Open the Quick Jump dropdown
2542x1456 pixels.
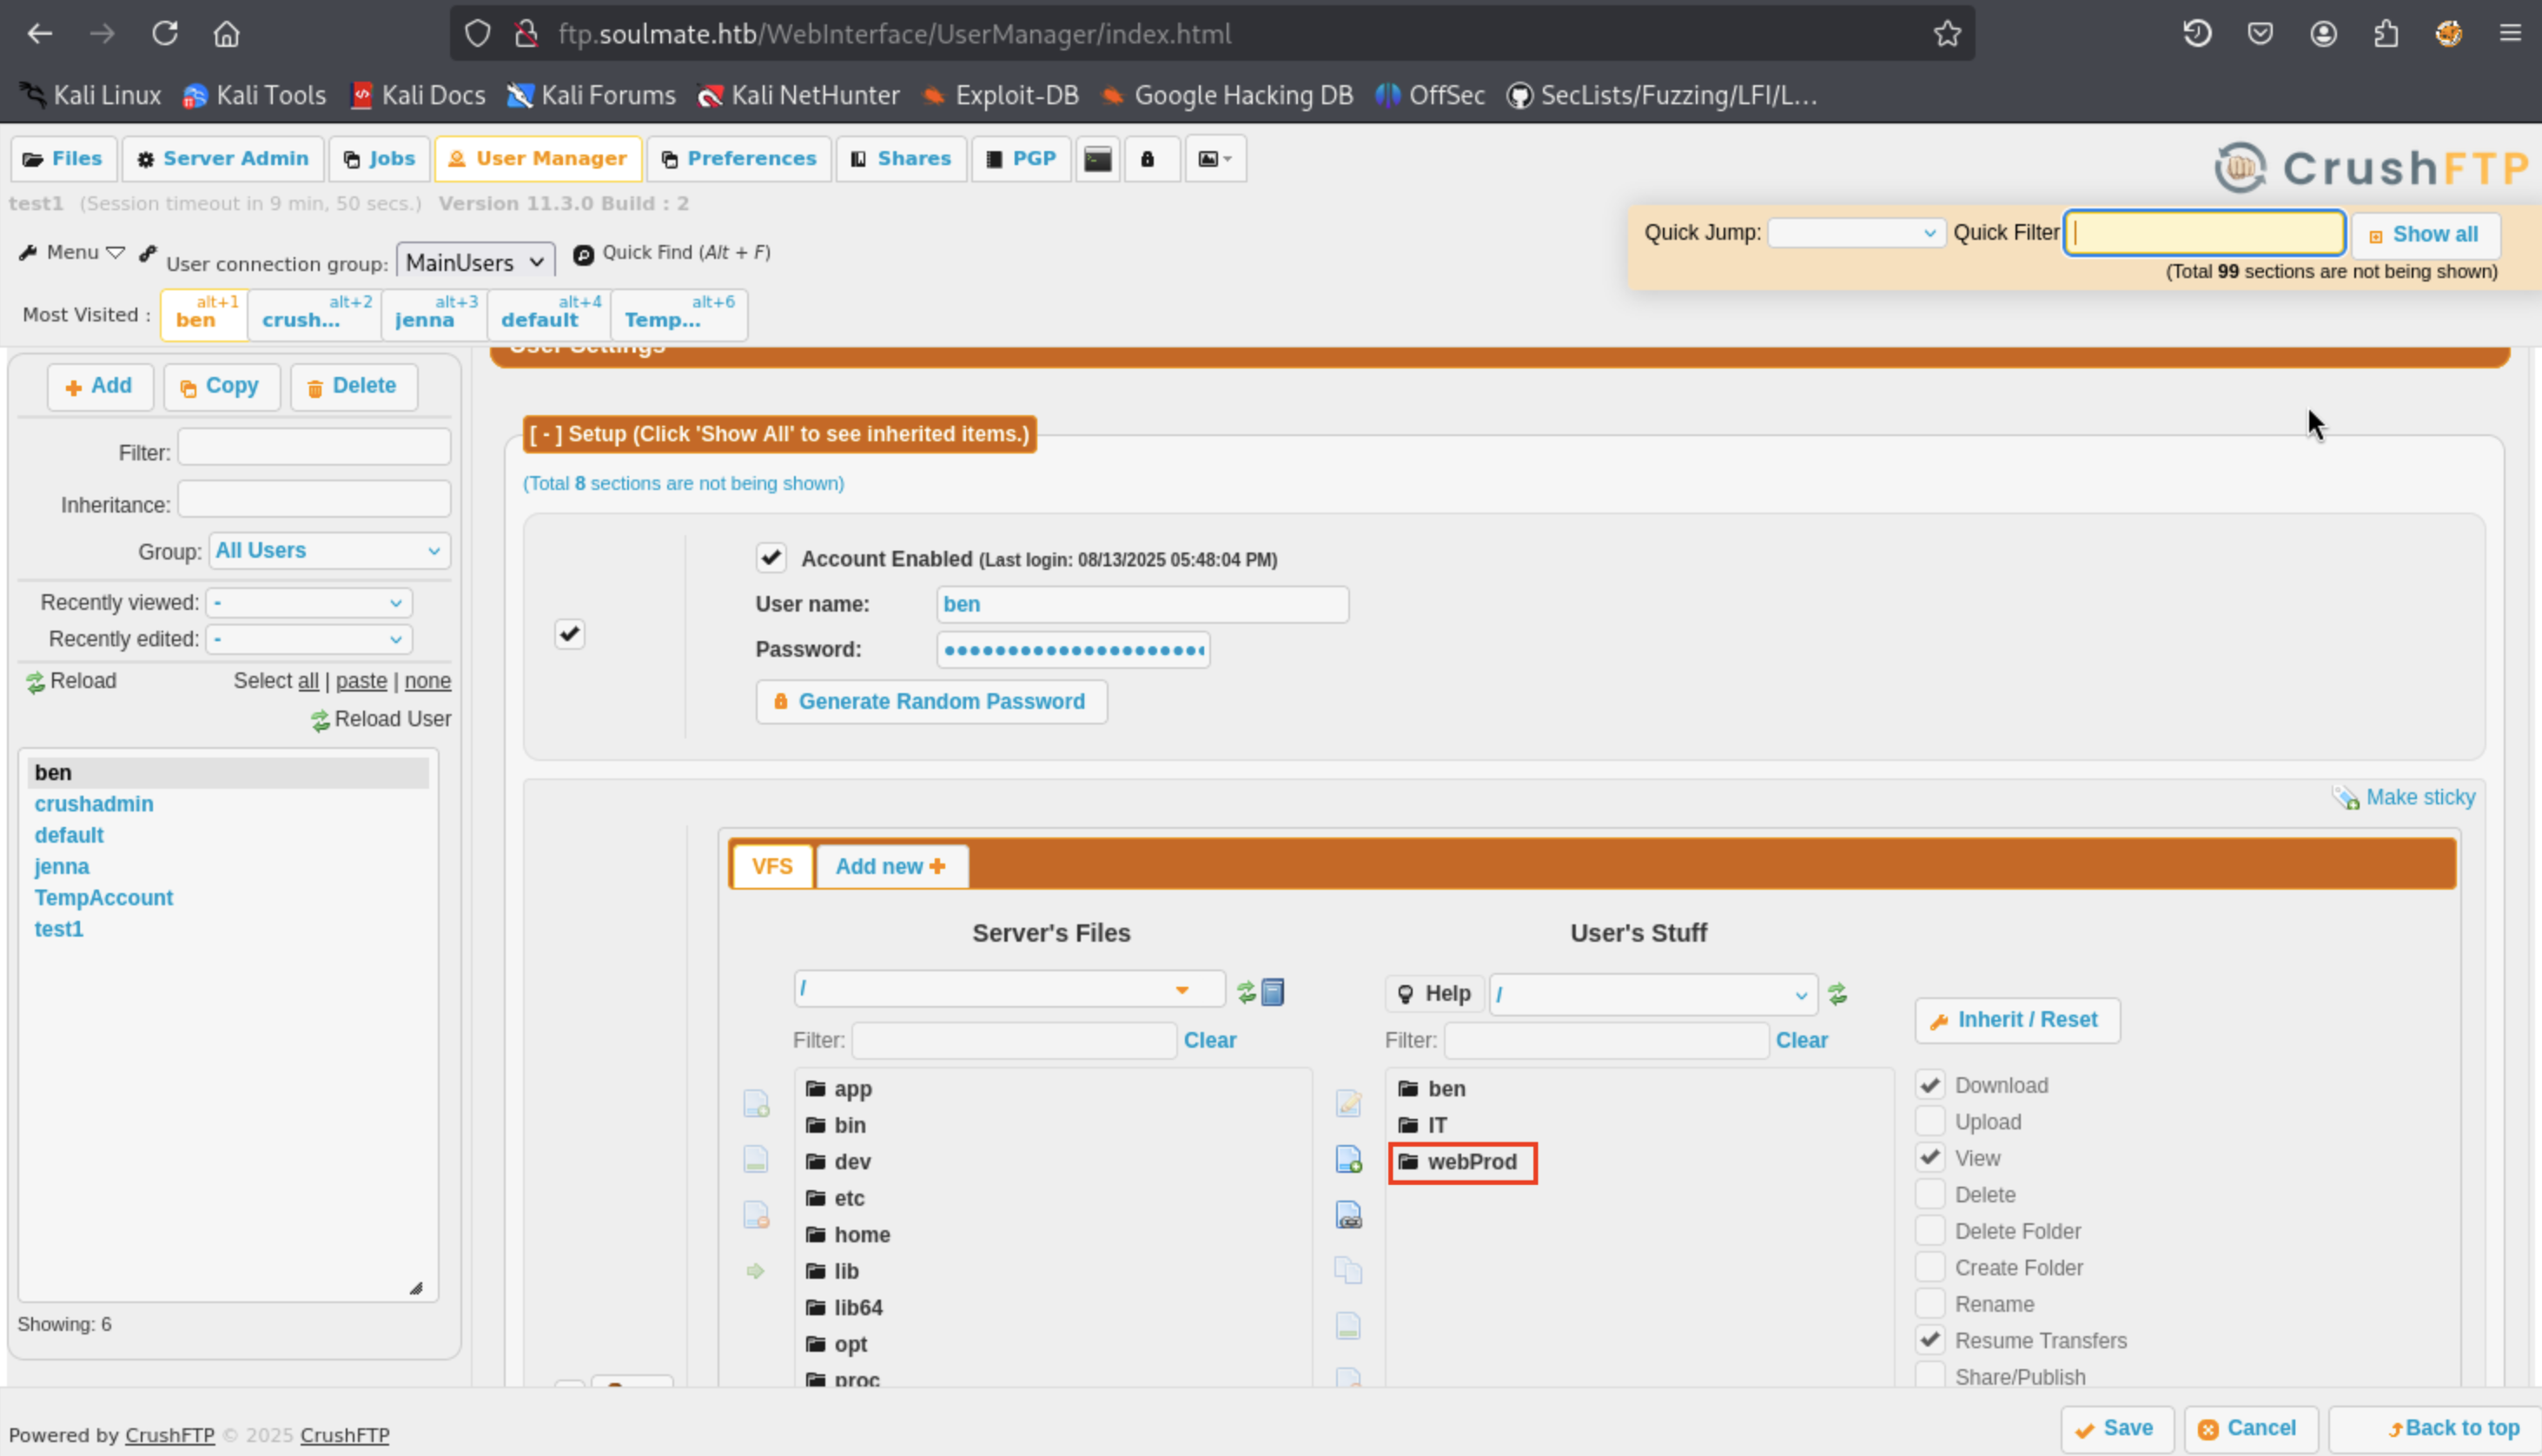coord(1855,233)
